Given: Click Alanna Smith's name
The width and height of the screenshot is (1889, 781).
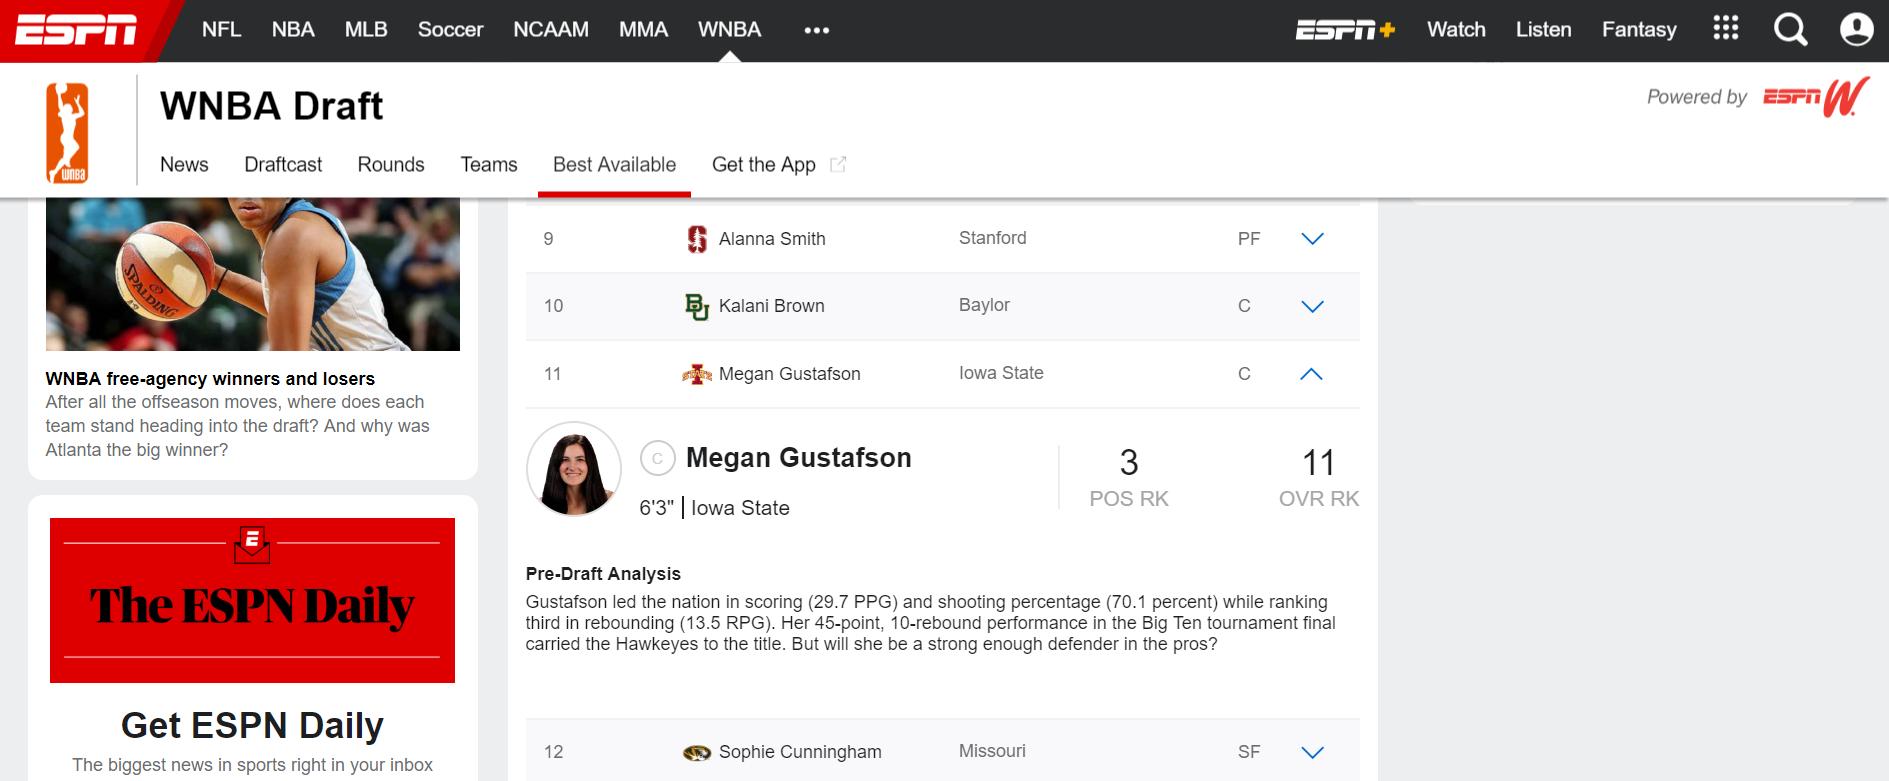Looking at the screenshot, I should (772, 239).
